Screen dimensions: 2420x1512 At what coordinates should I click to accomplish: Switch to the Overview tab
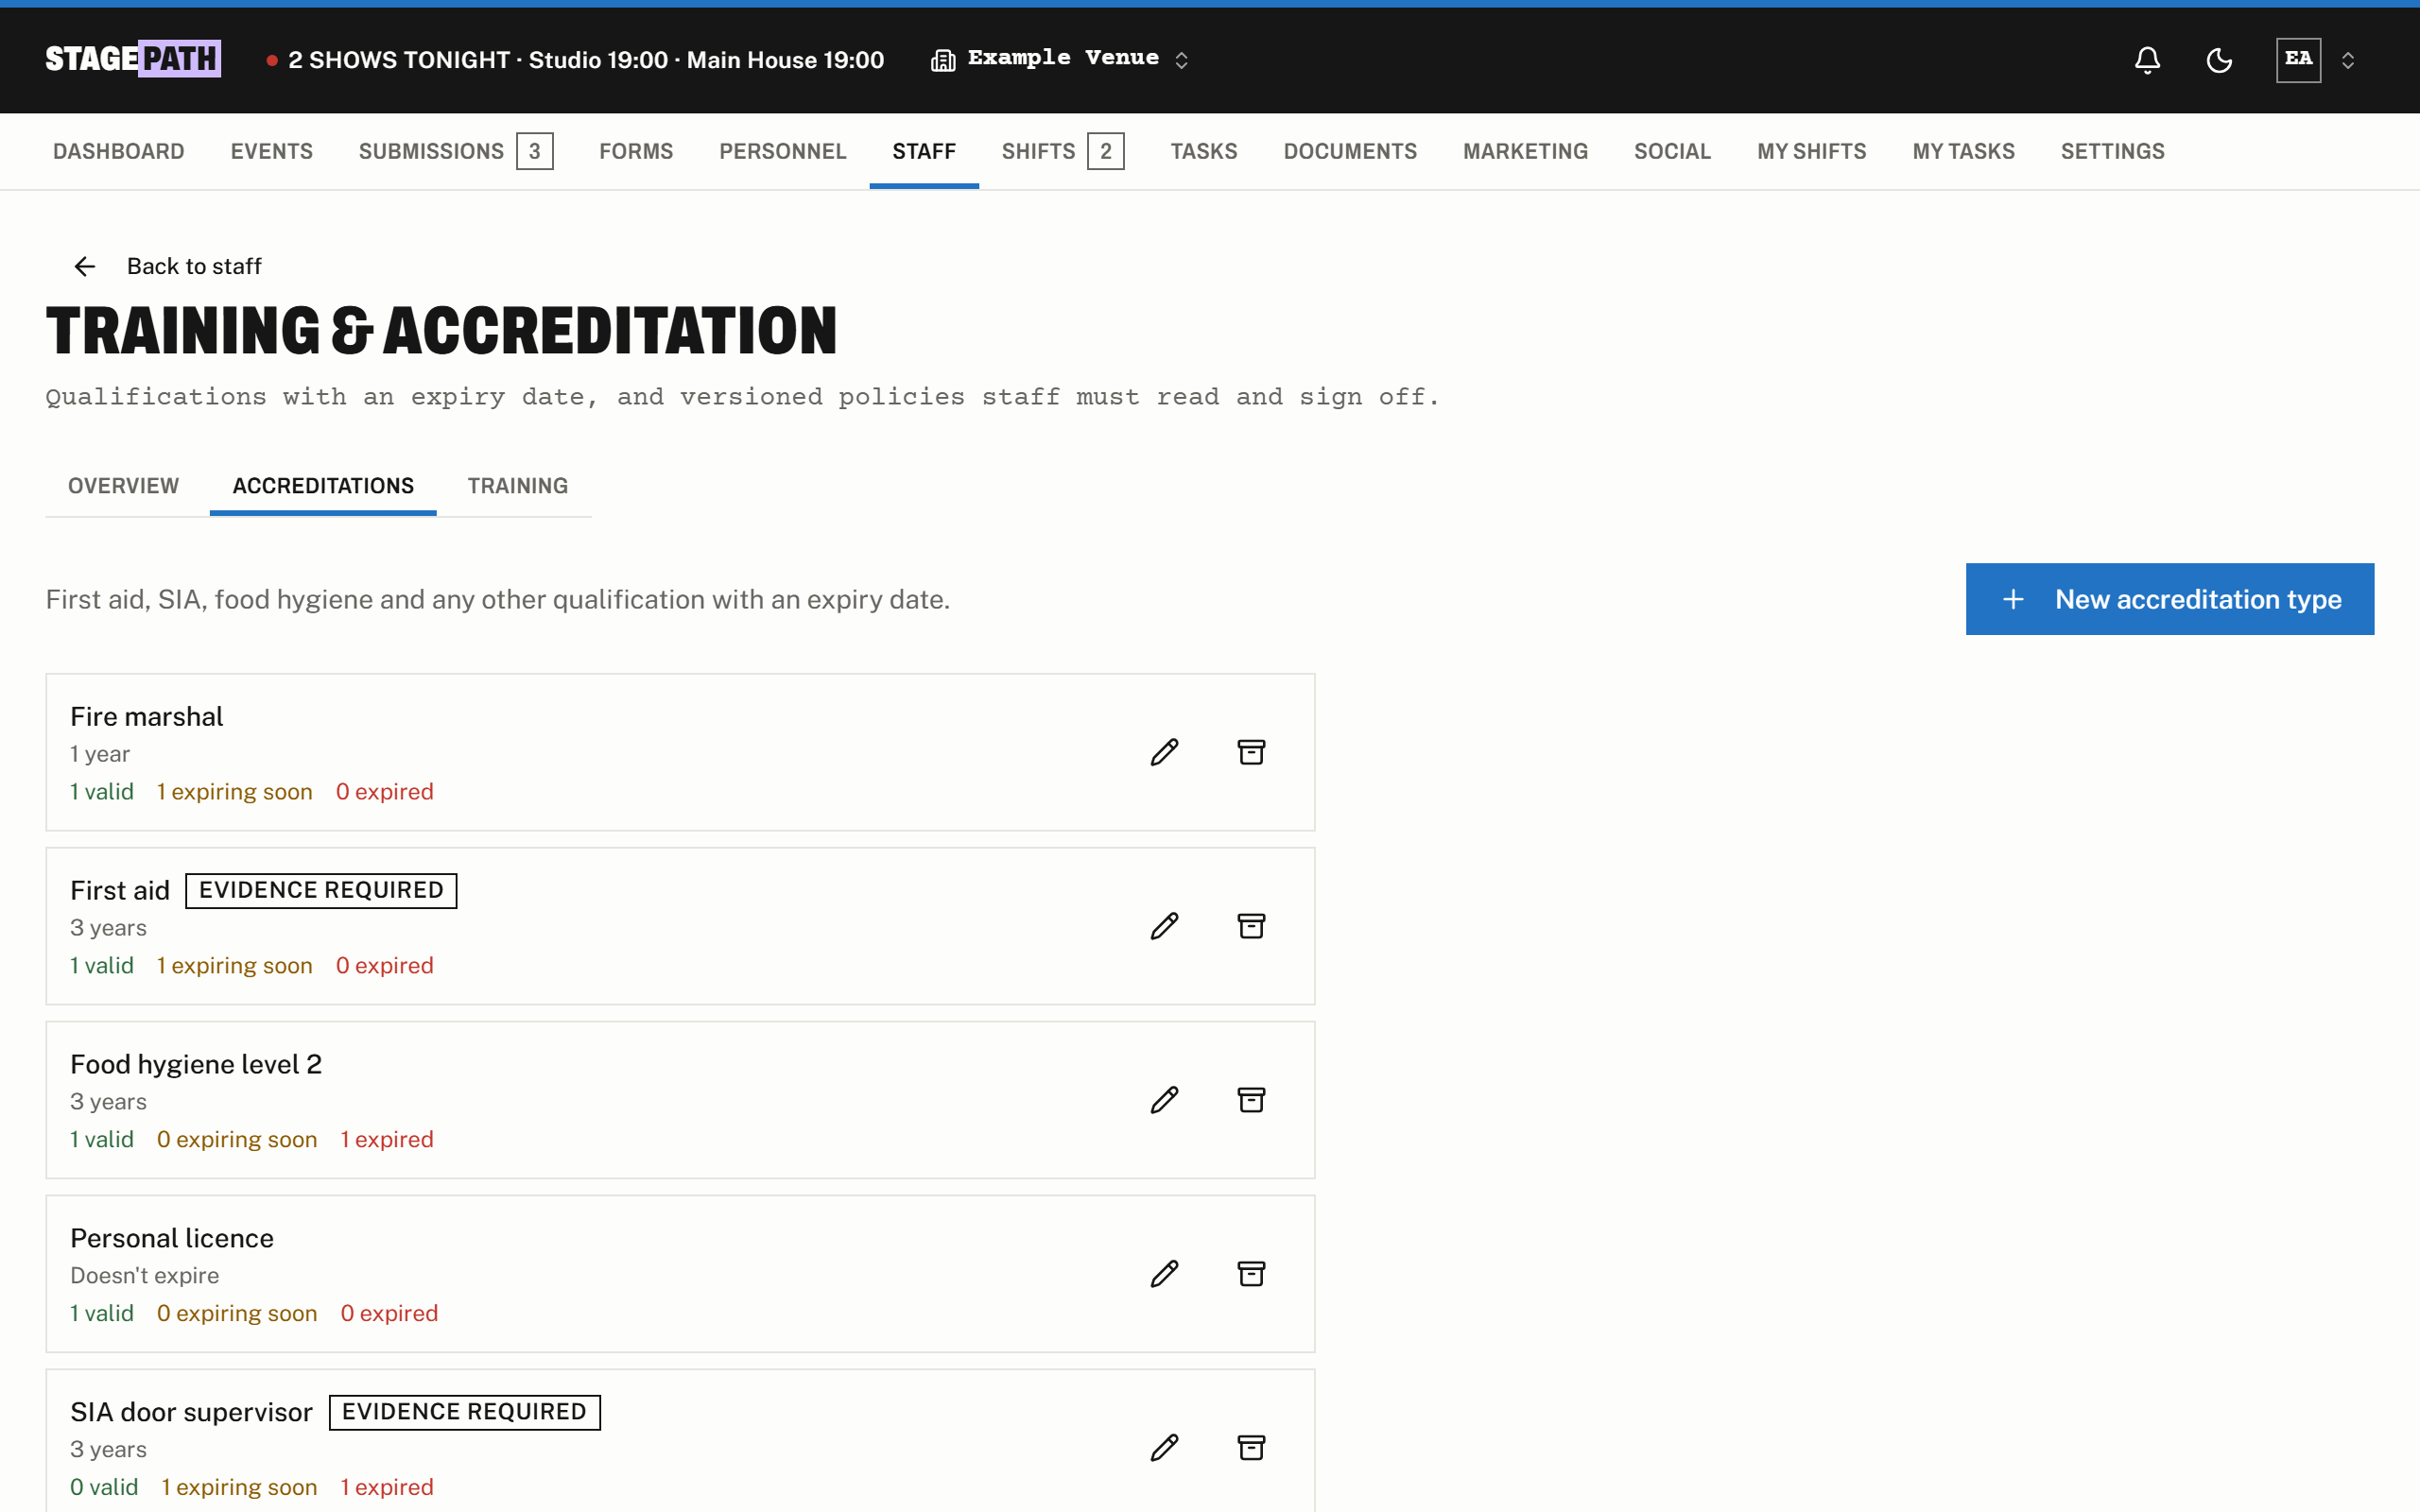pyautogui.click(x=123, y=486)
